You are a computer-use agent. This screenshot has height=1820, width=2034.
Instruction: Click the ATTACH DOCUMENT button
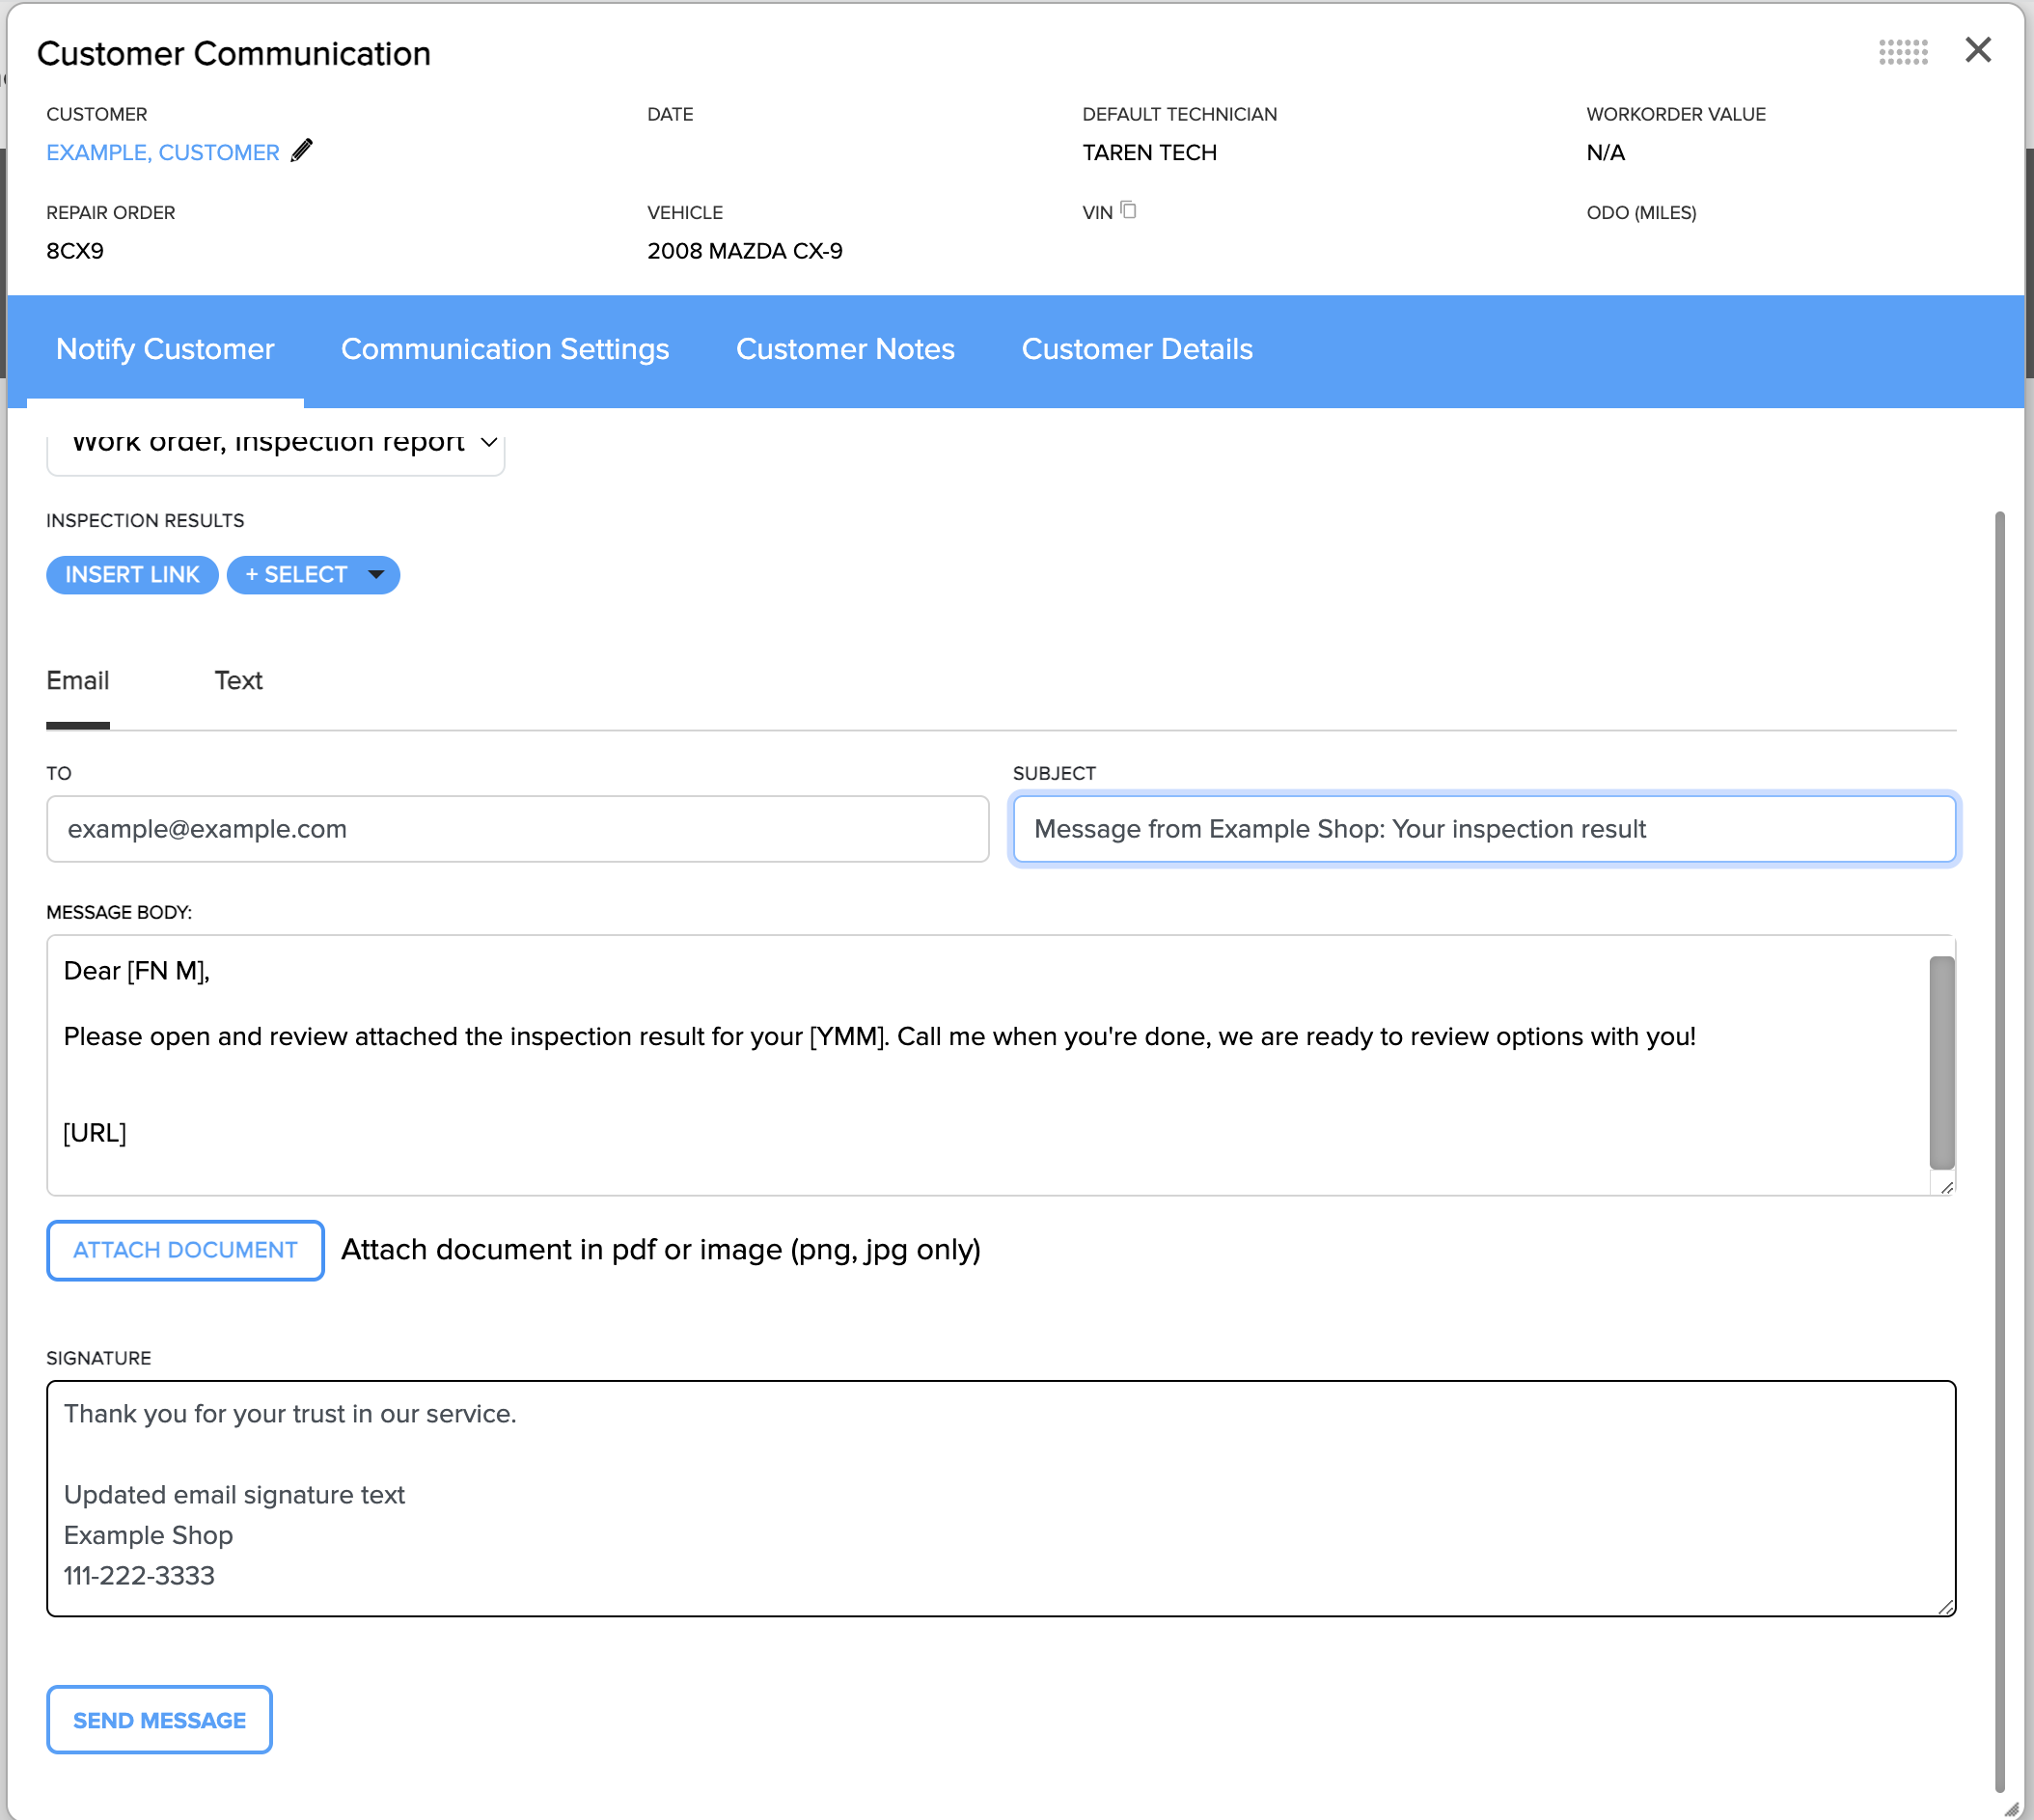pos(185,1250)
